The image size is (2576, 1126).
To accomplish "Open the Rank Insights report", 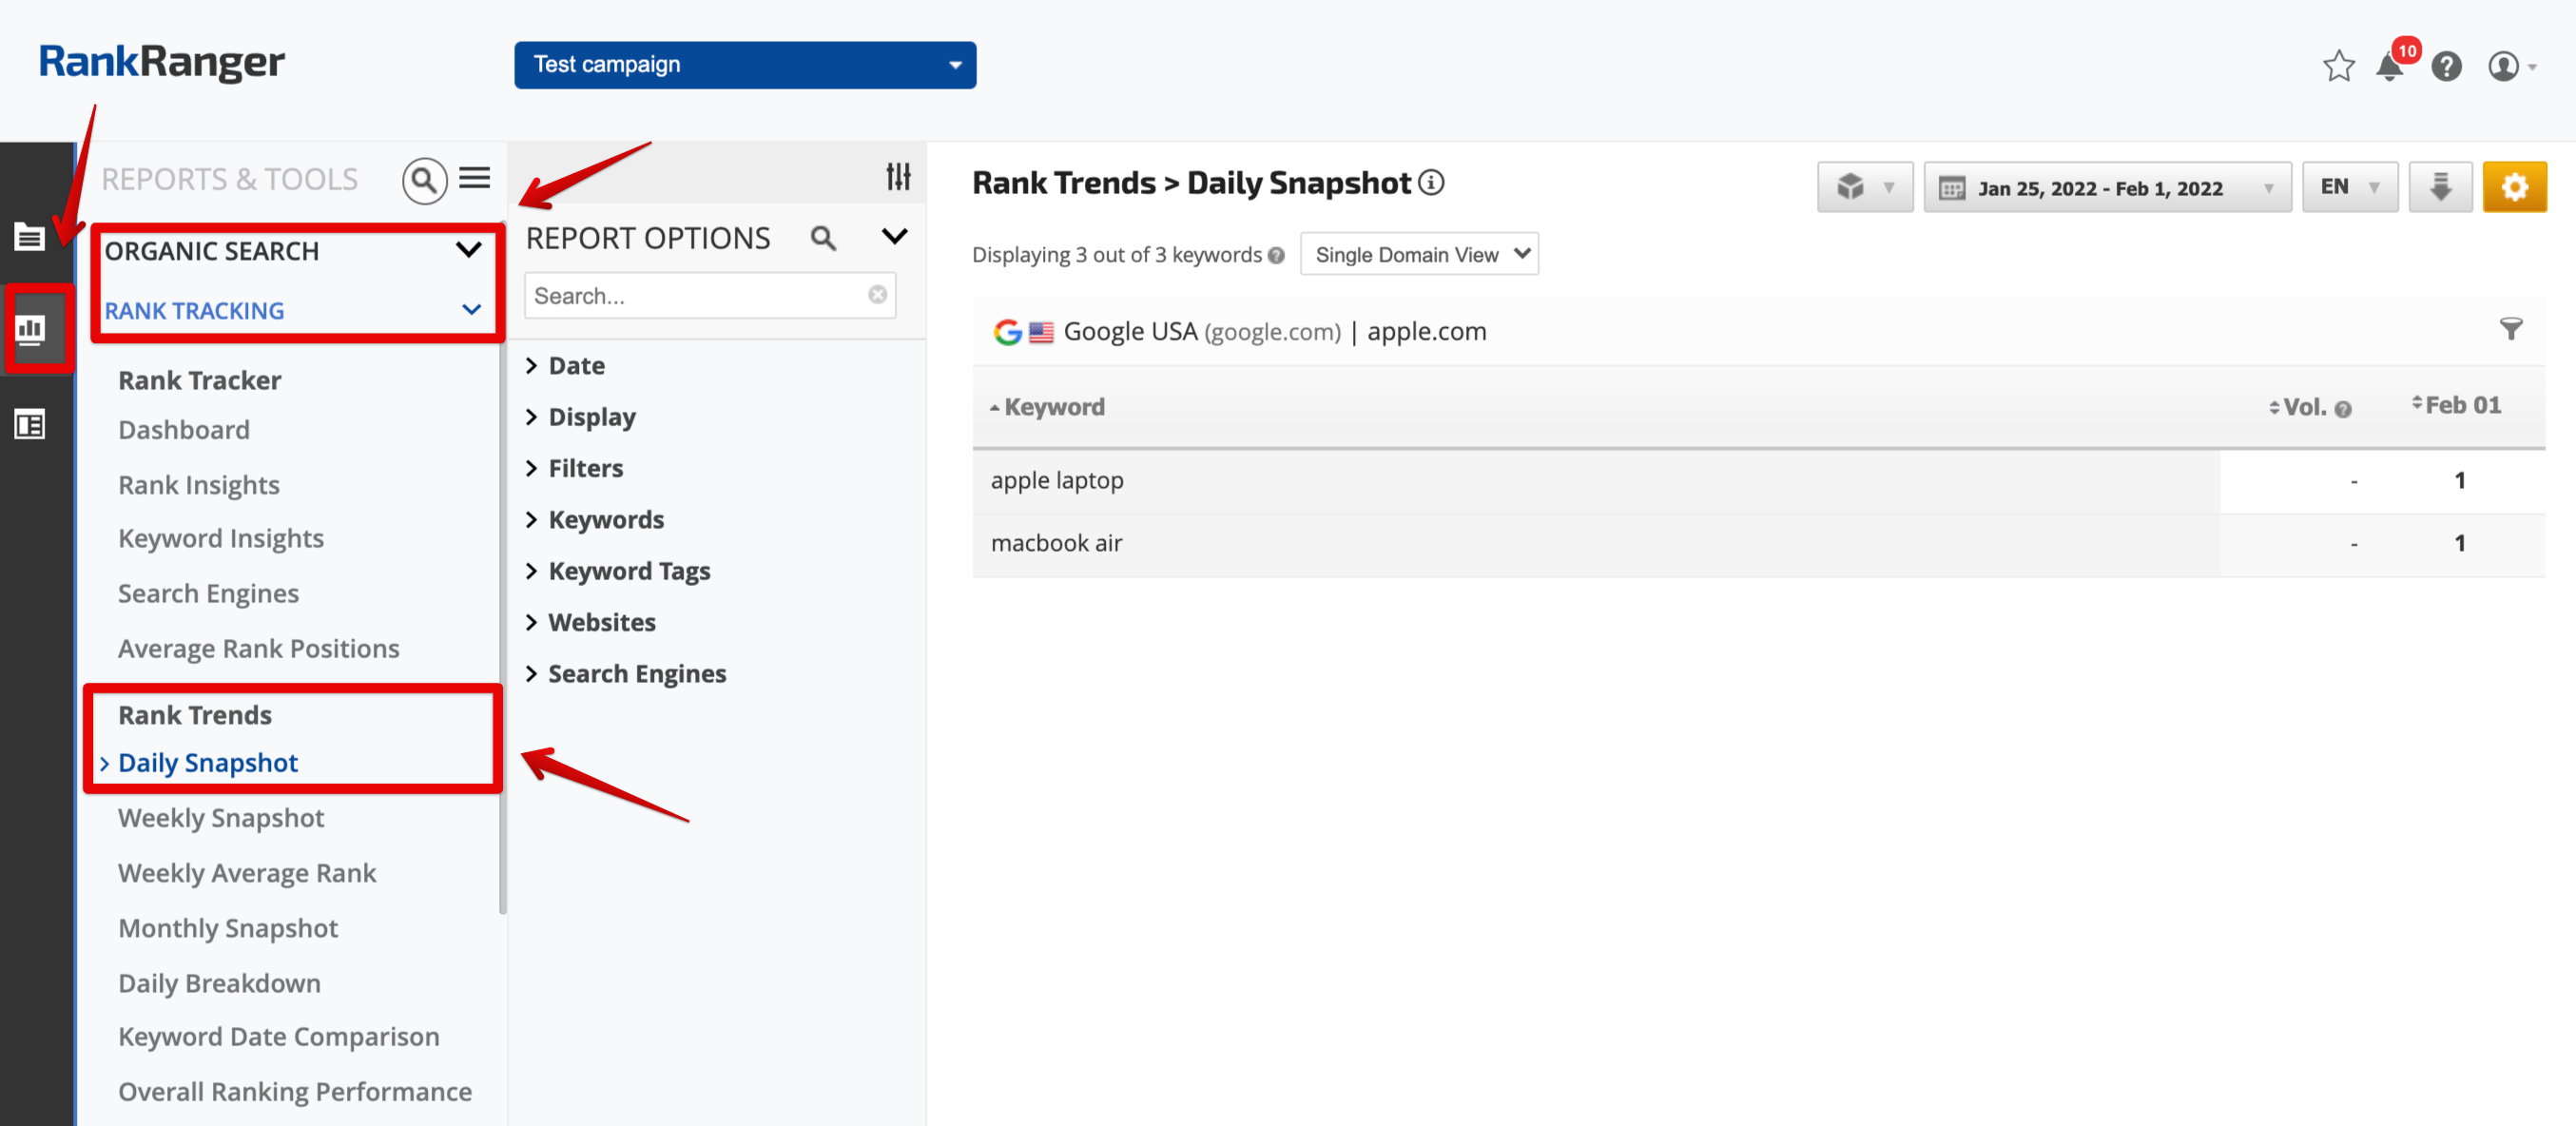I will (199, 485).
